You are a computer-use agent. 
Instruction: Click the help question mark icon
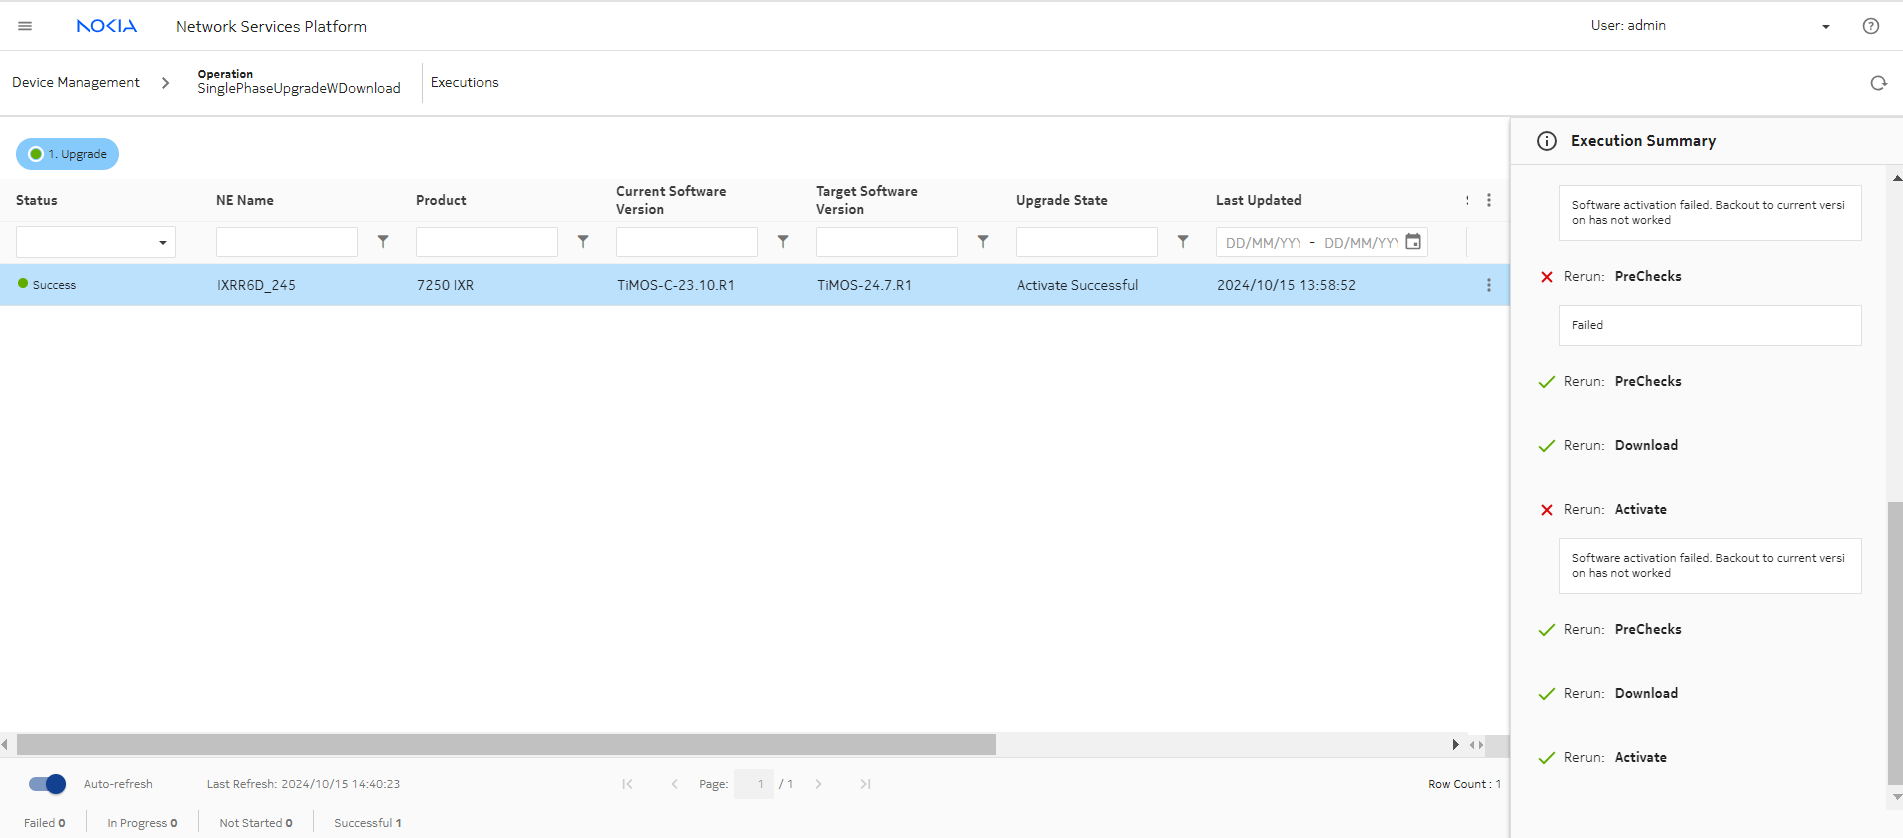(x=1870, y=26)
